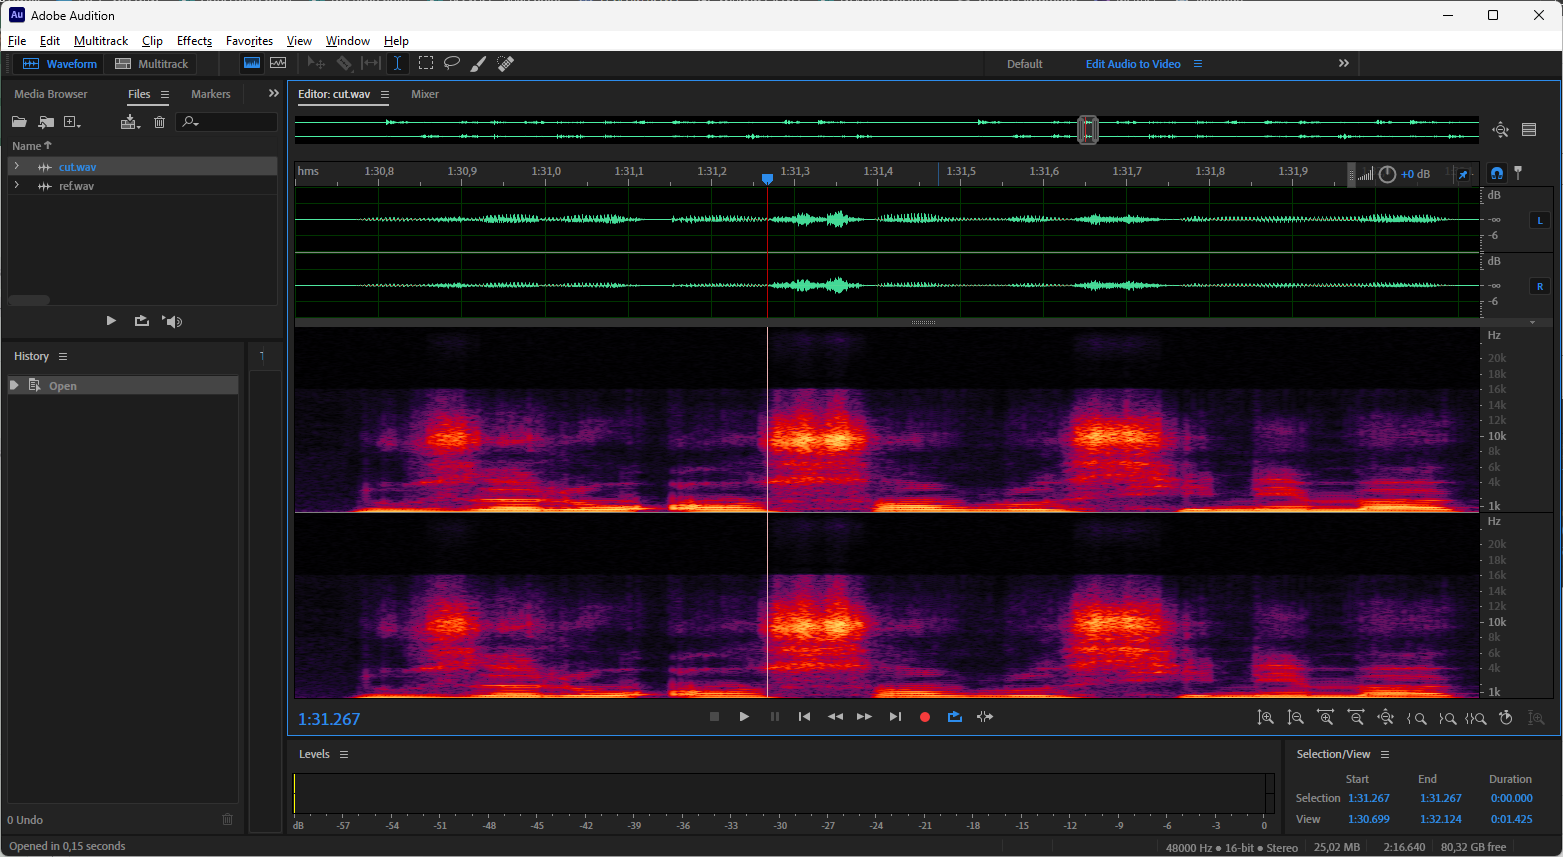Pick the Spot Healing Brush tool

[x=506, y=64]
